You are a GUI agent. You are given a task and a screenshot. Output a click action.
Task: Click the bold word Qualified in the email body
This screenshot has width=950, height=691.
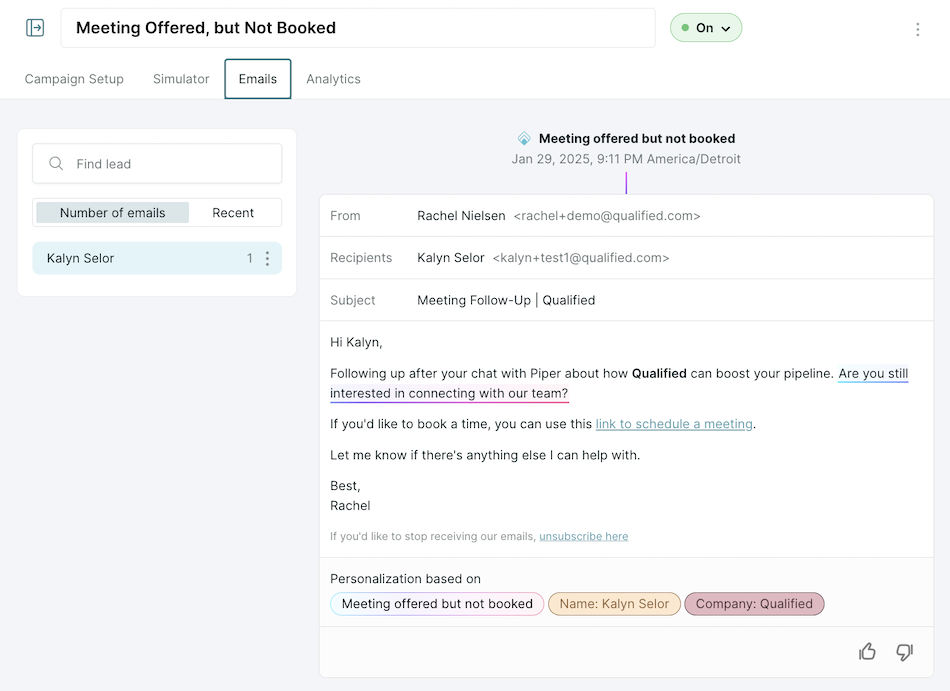659,373
